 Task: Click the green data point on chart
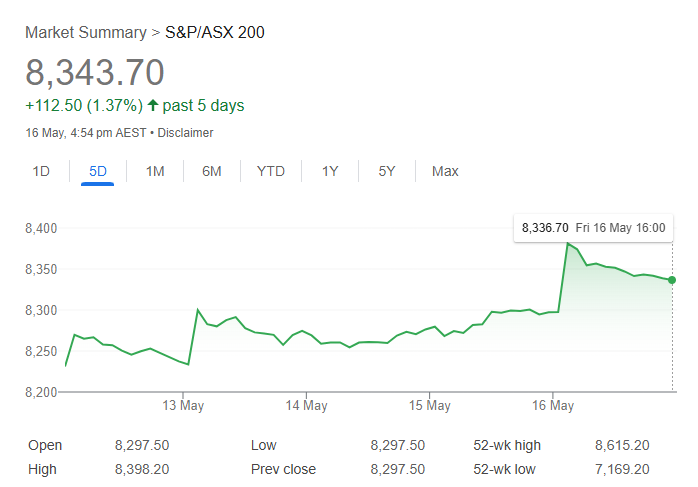672,280
